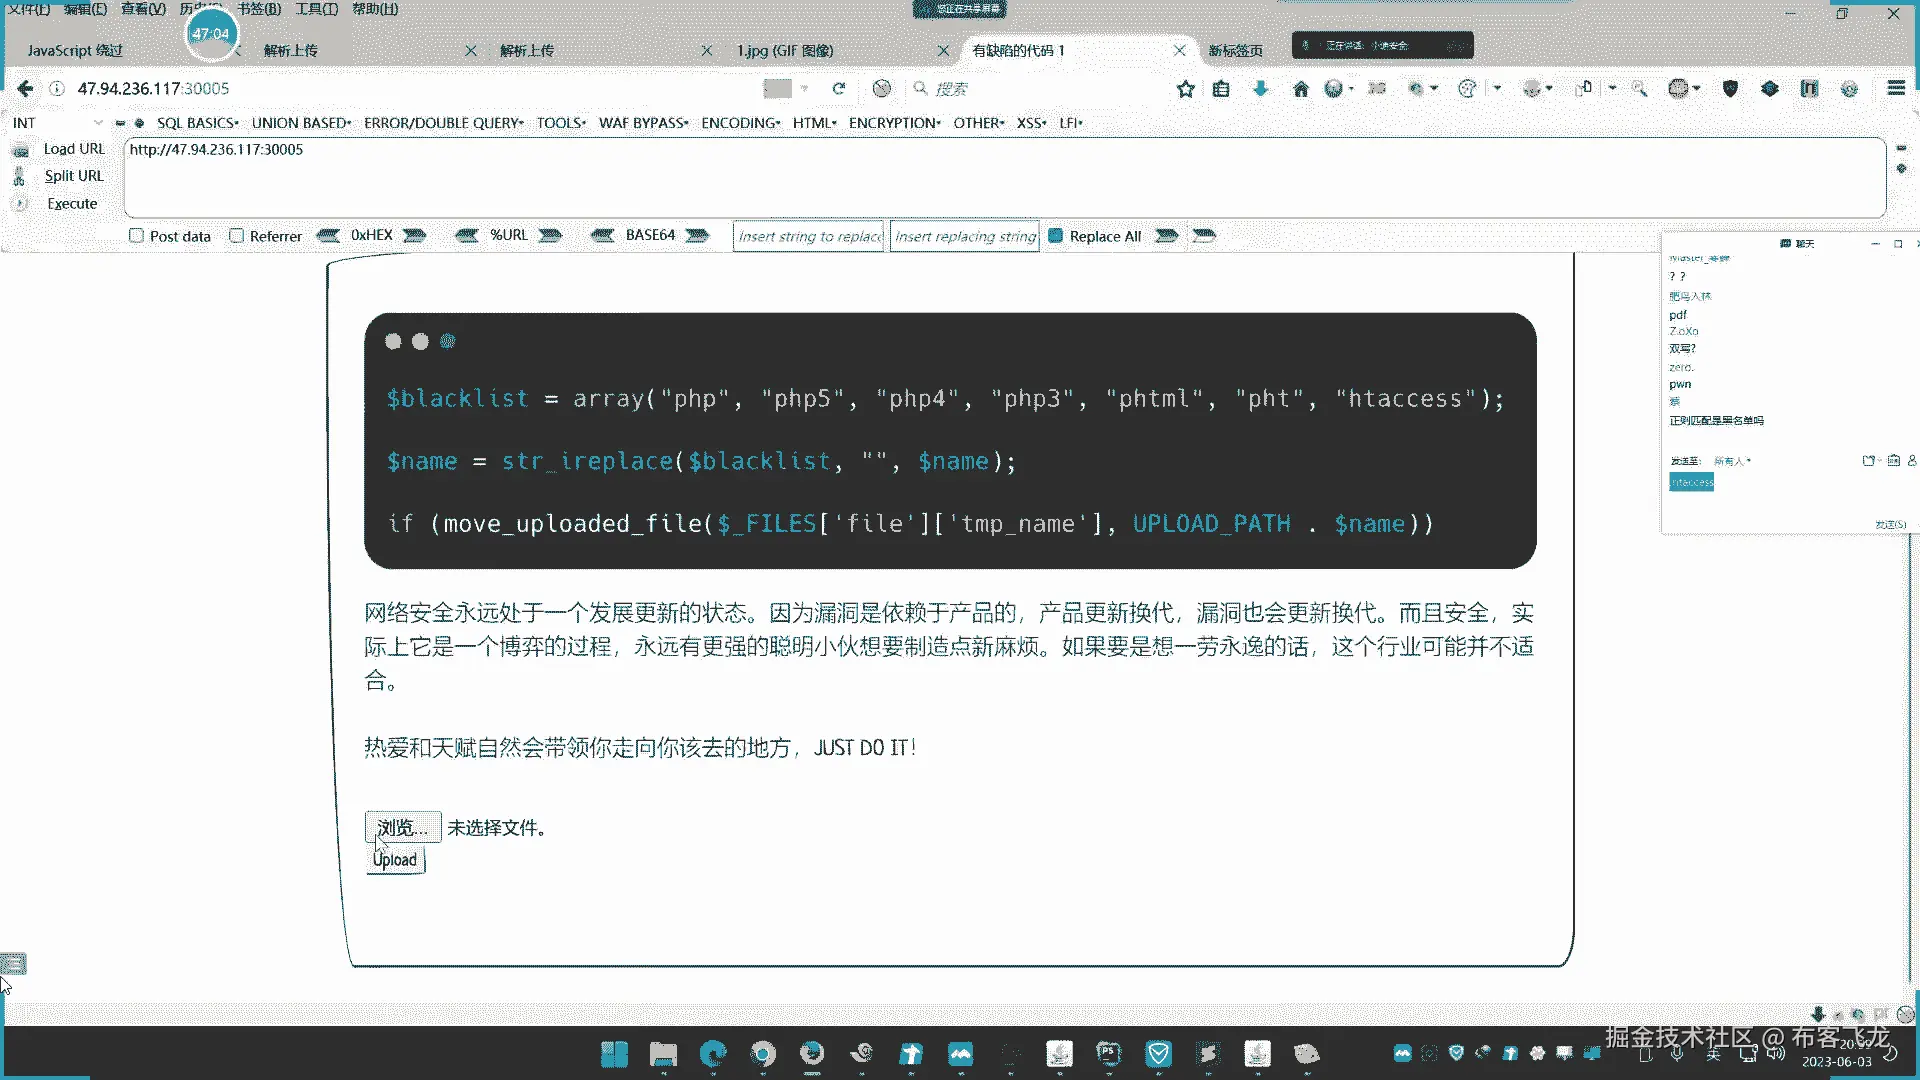This screenshot has height=1080, width=1920.
Task: Click the 浏览... file browse button
Action: tap(402, 828)
